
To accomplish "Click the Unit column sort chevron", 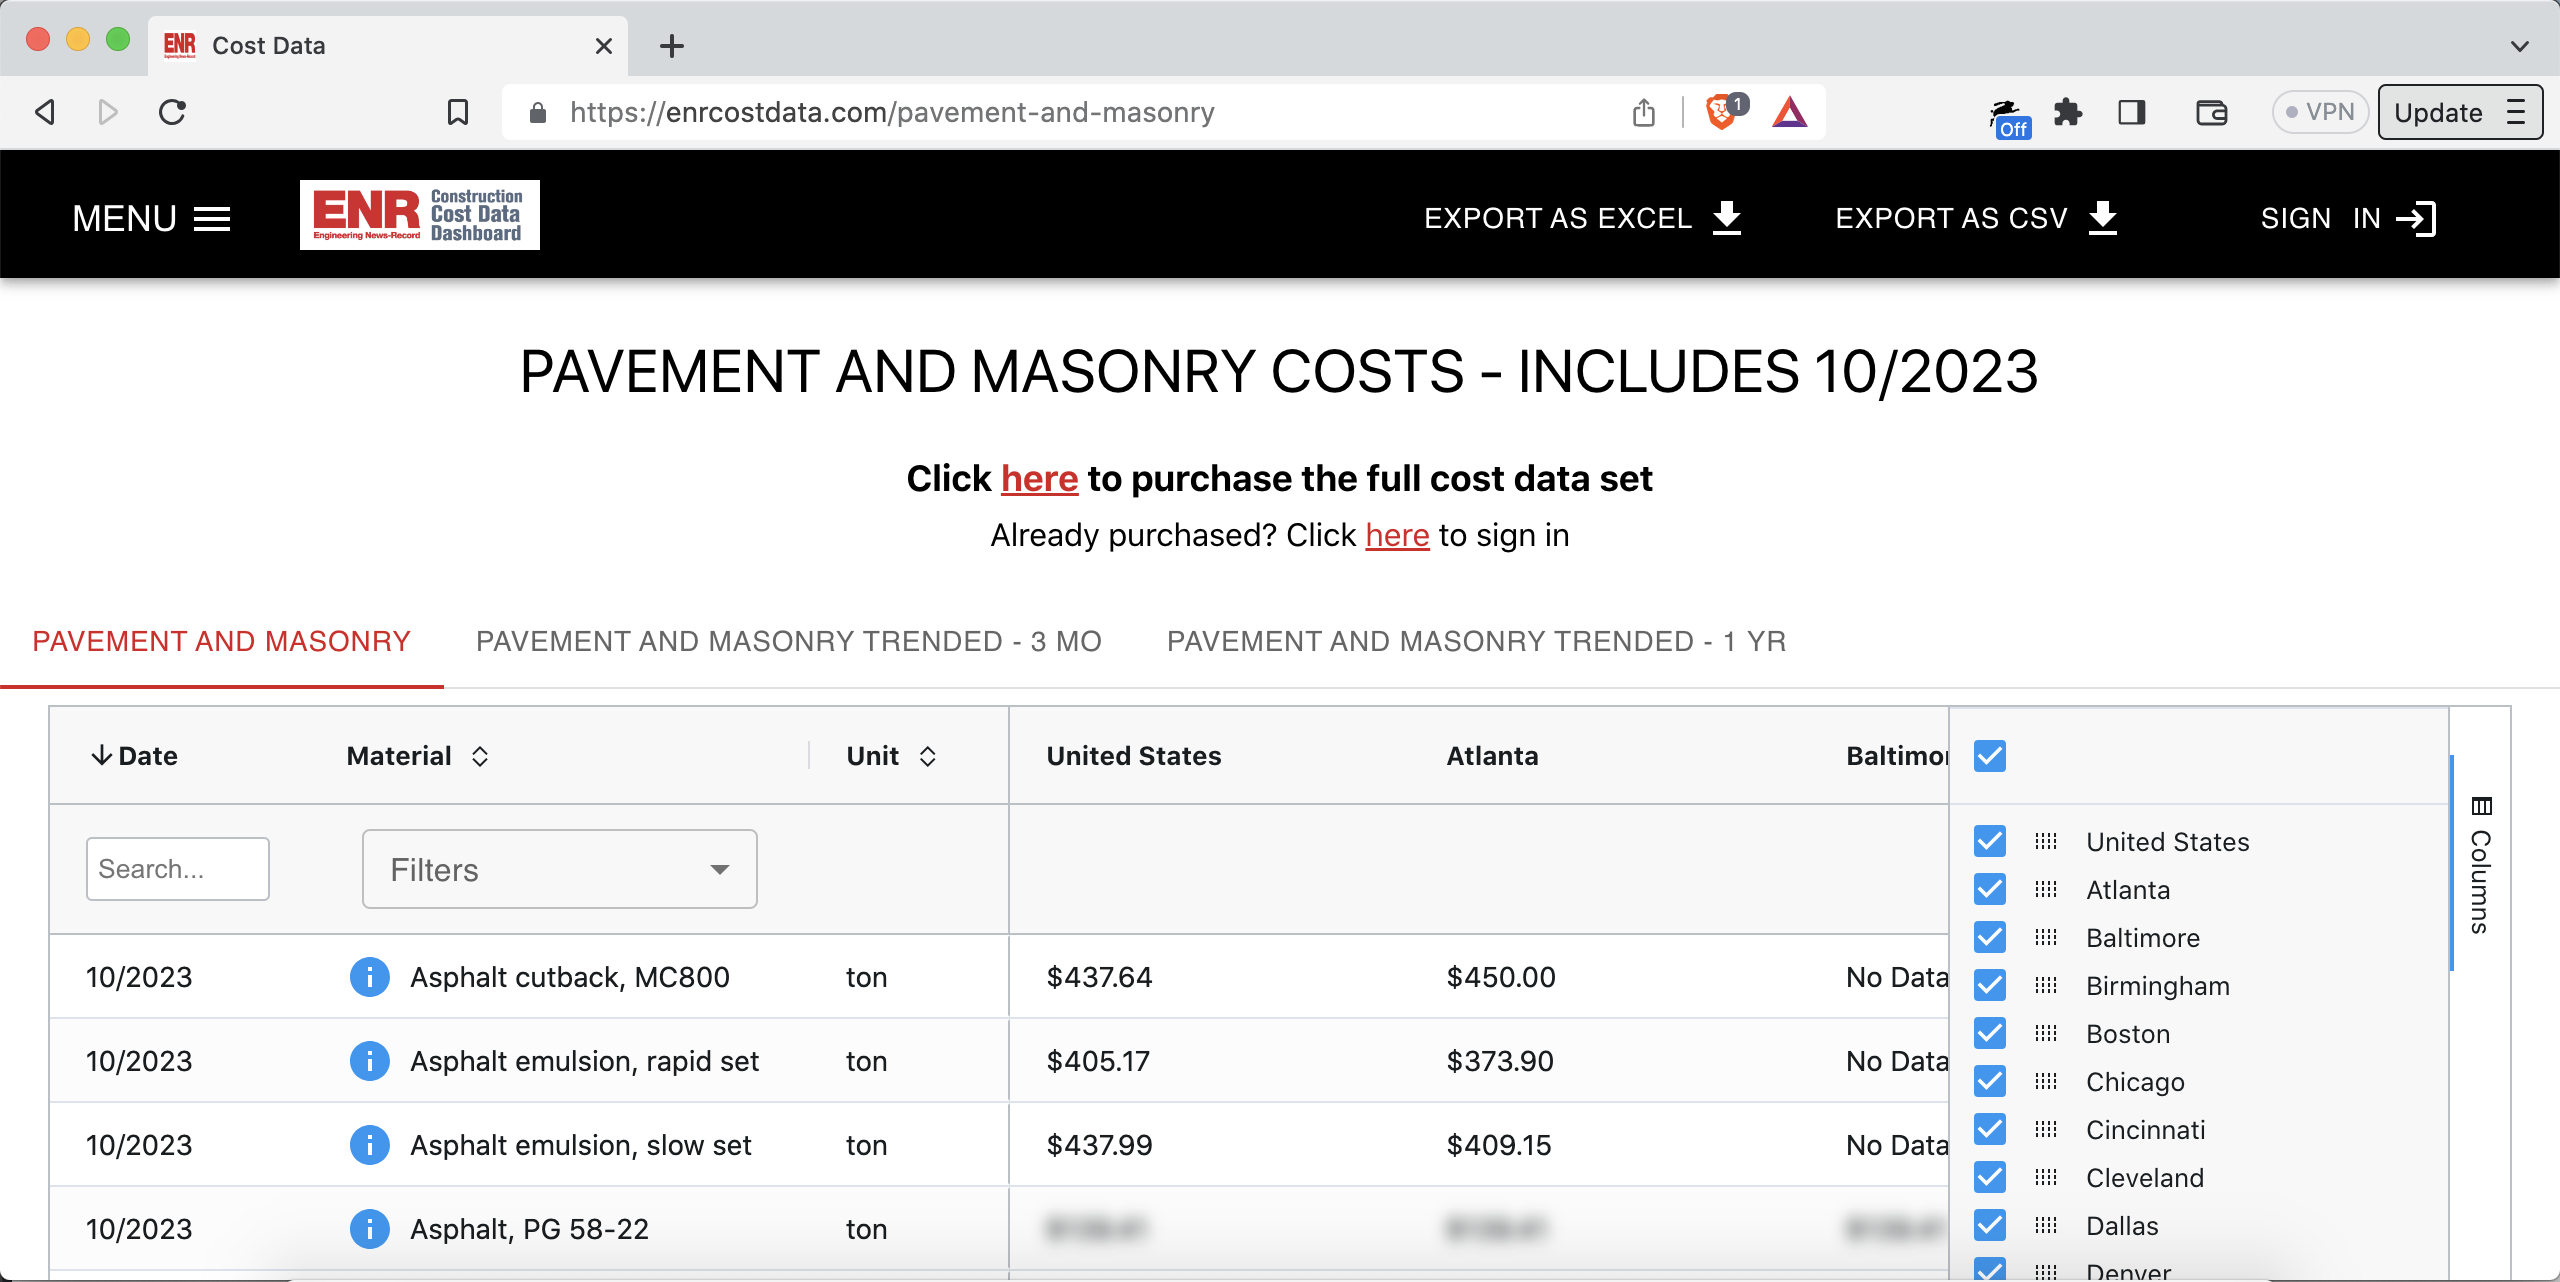I will (x=926, y=756).
